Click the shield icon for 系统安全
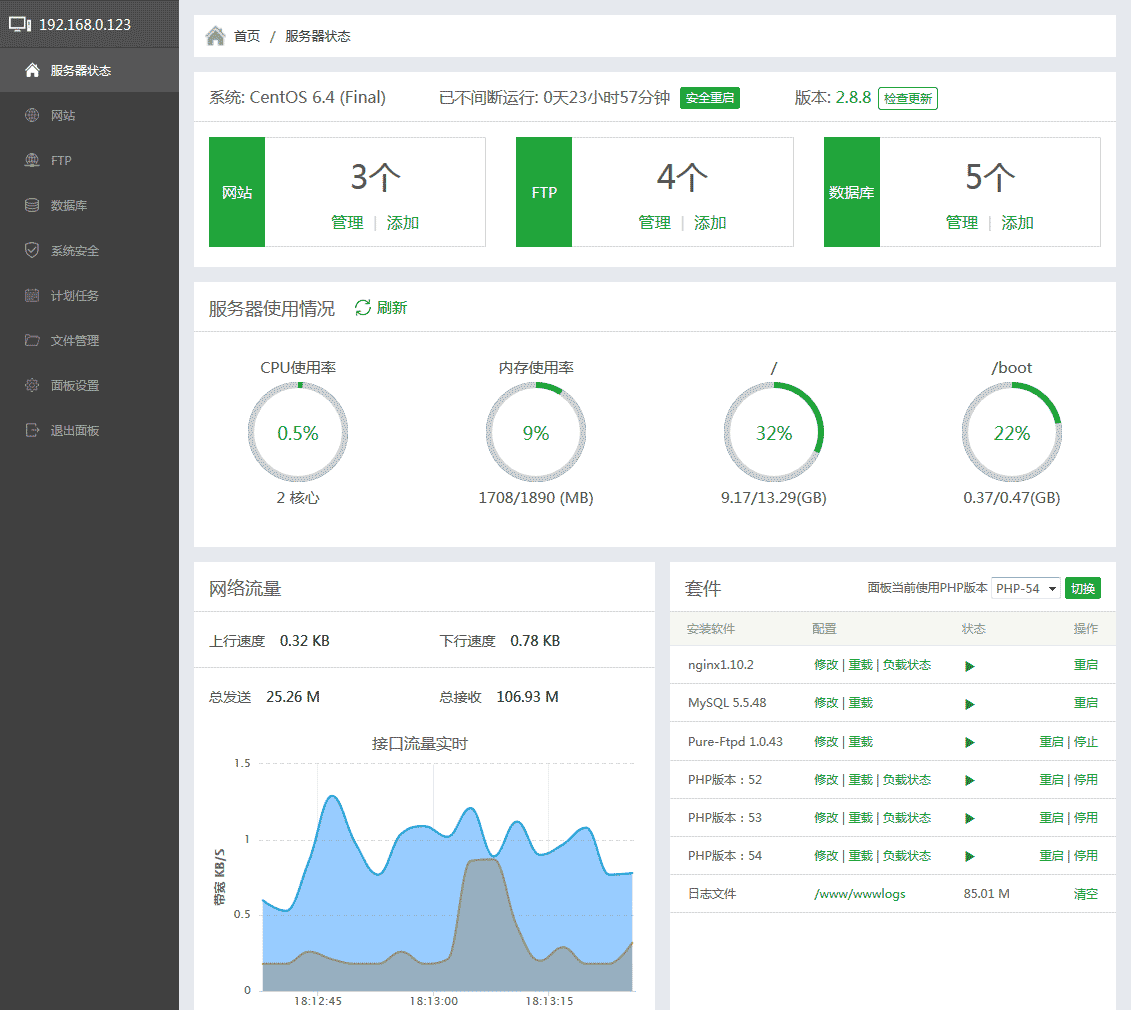This screenshot has height=1010, width=1131. (32, 250)
